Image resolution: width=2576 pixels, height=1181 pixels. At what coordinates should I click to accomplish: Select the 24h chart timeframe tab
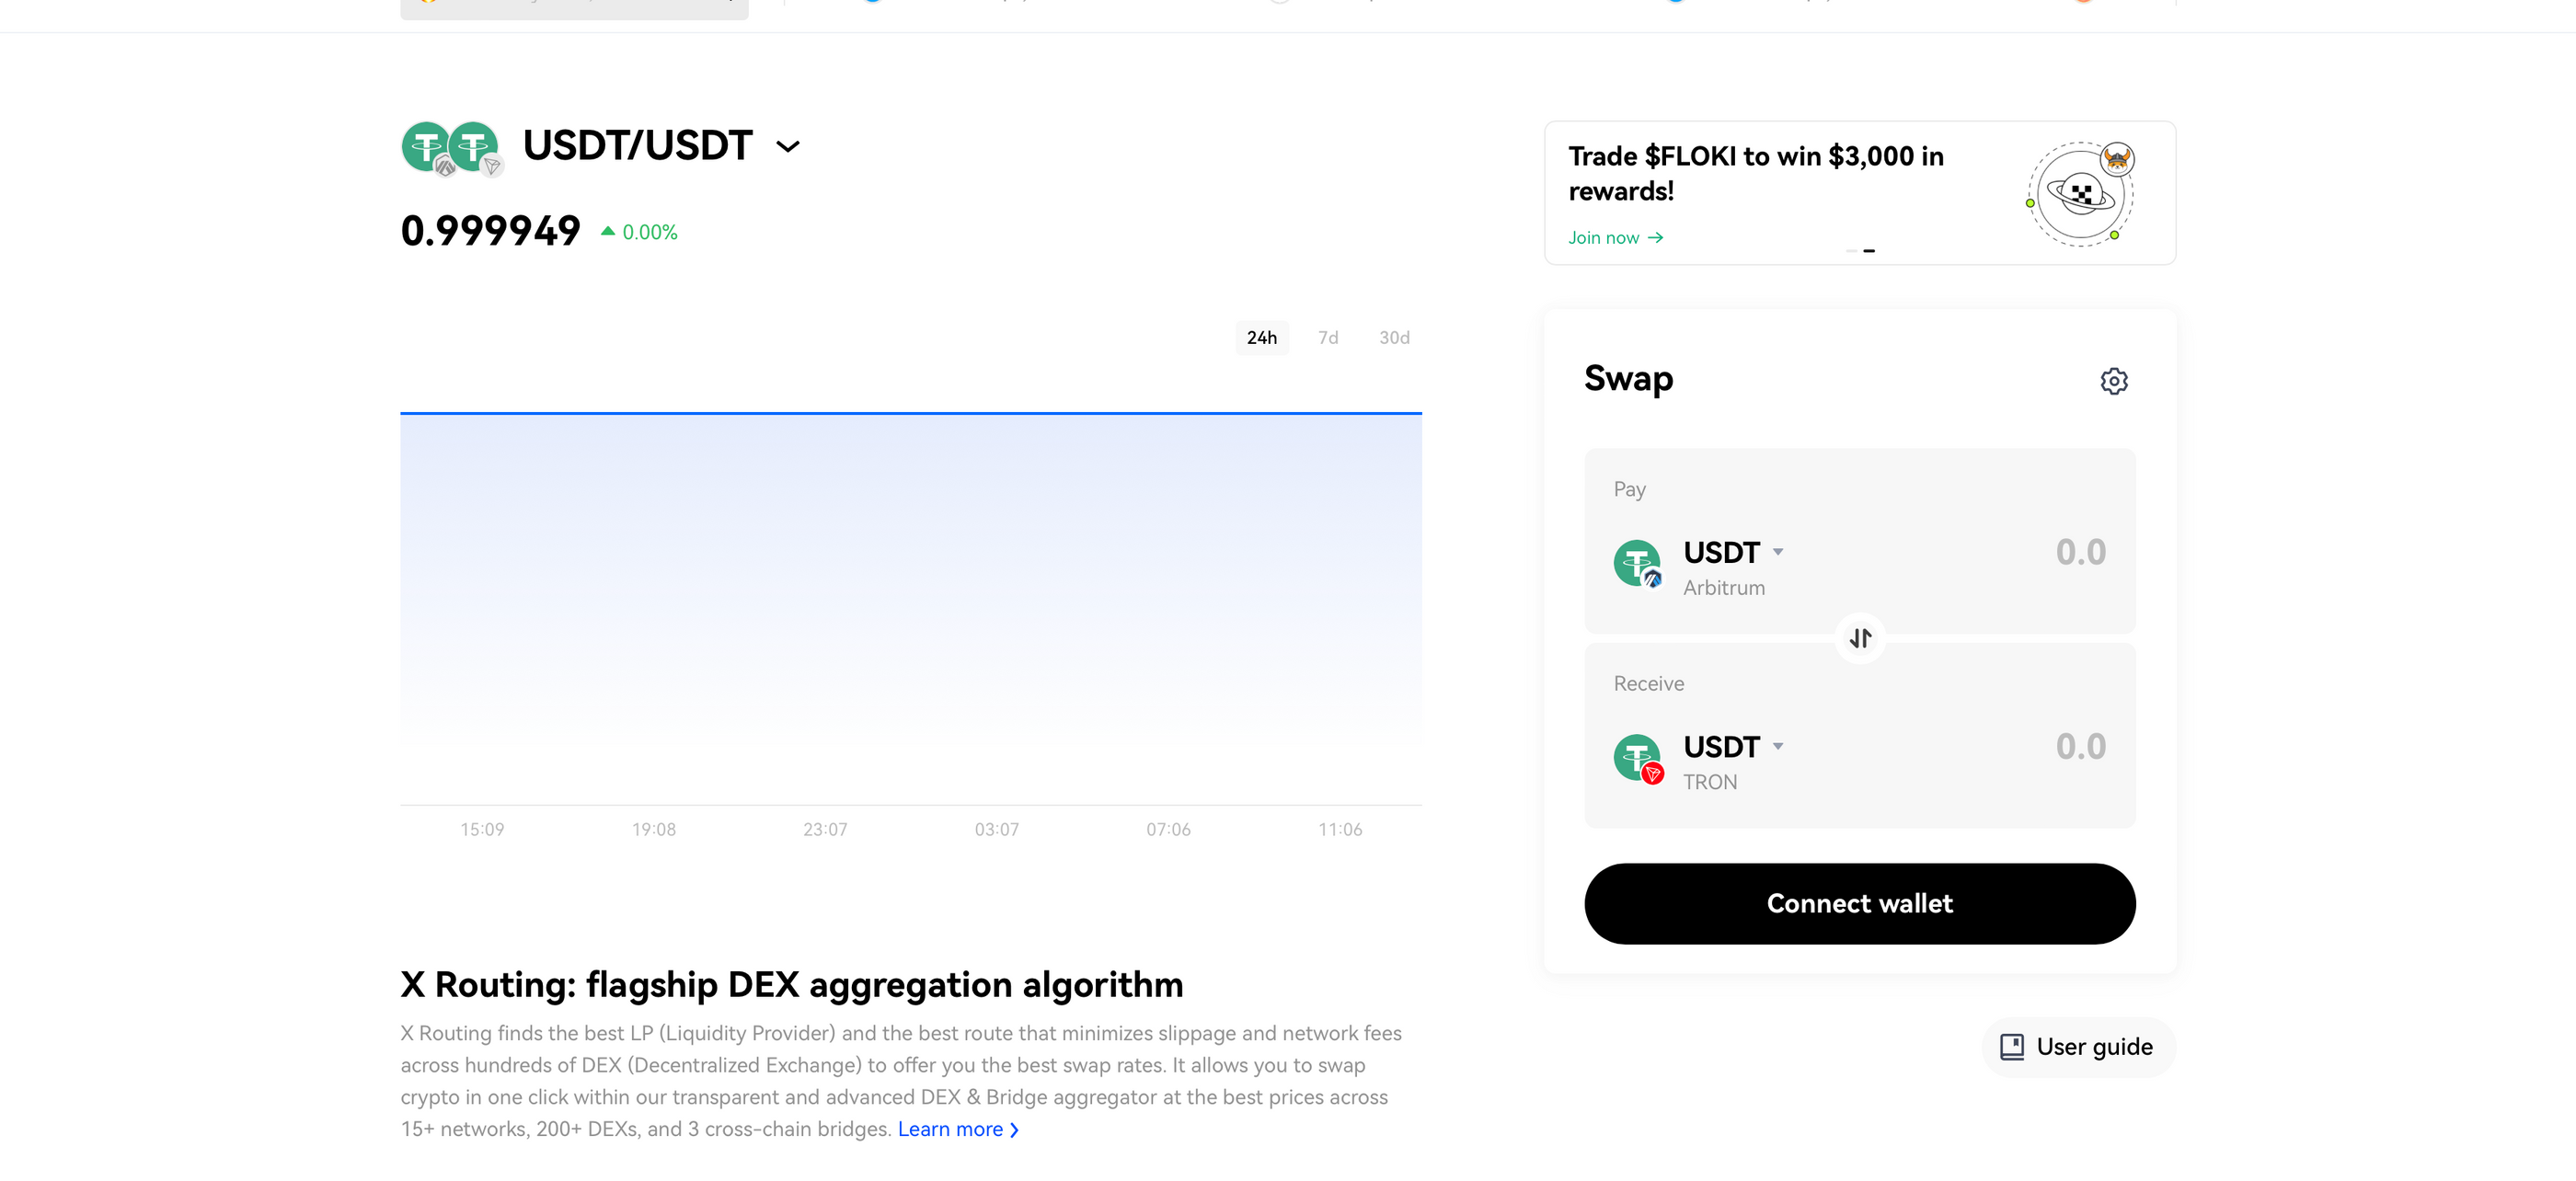point(1262,337)
